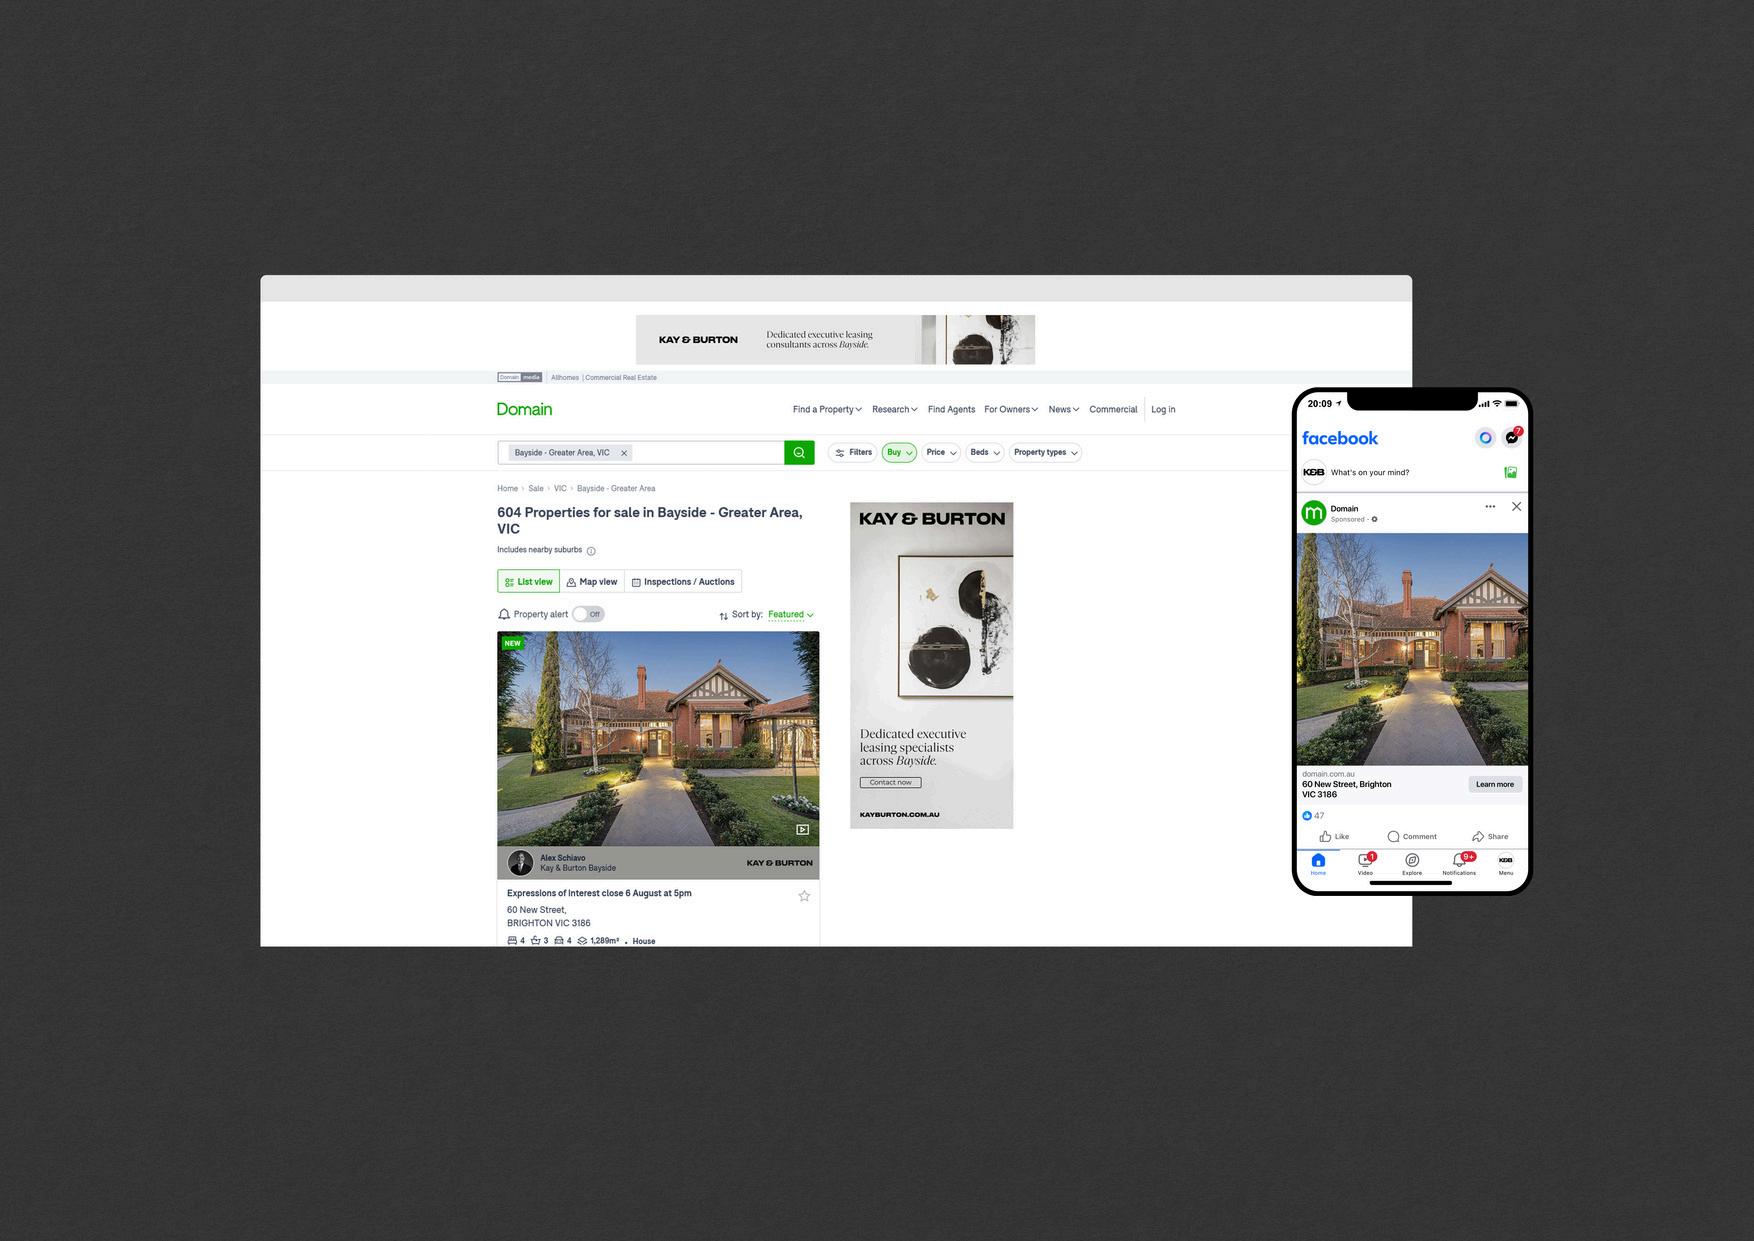Open Messenger icon on the phone
Viewport: 1754px width, 1241px height.
[x=1512, y=437]
